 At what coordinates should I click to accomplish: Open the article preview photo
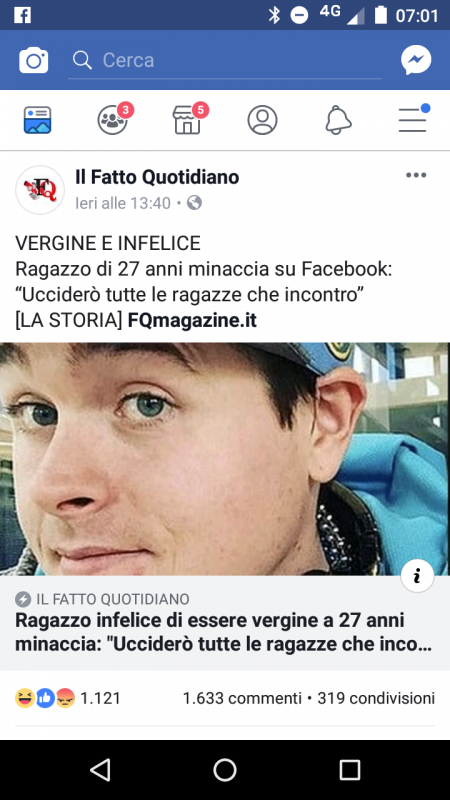(x=225, y=459)
